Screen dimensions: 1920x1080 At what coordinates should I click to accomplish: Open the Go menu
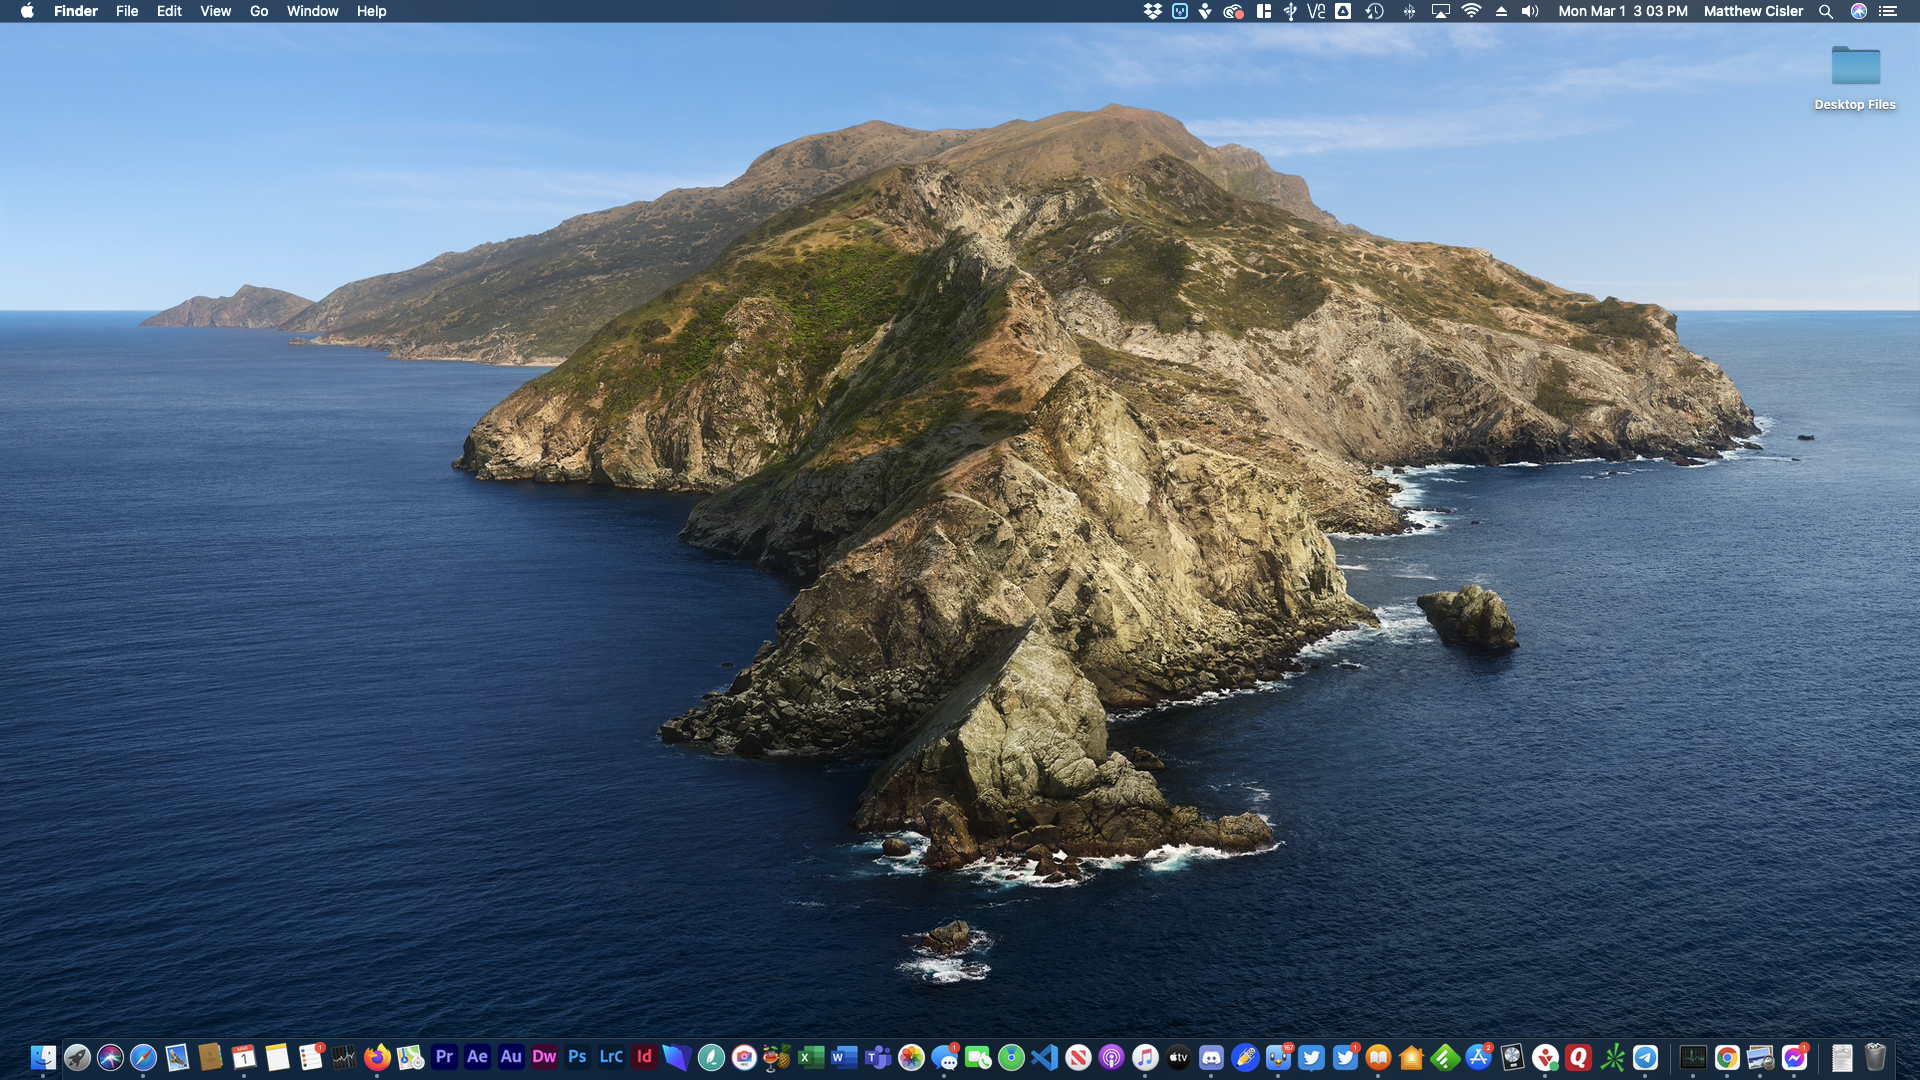click(x=259, y=11)
